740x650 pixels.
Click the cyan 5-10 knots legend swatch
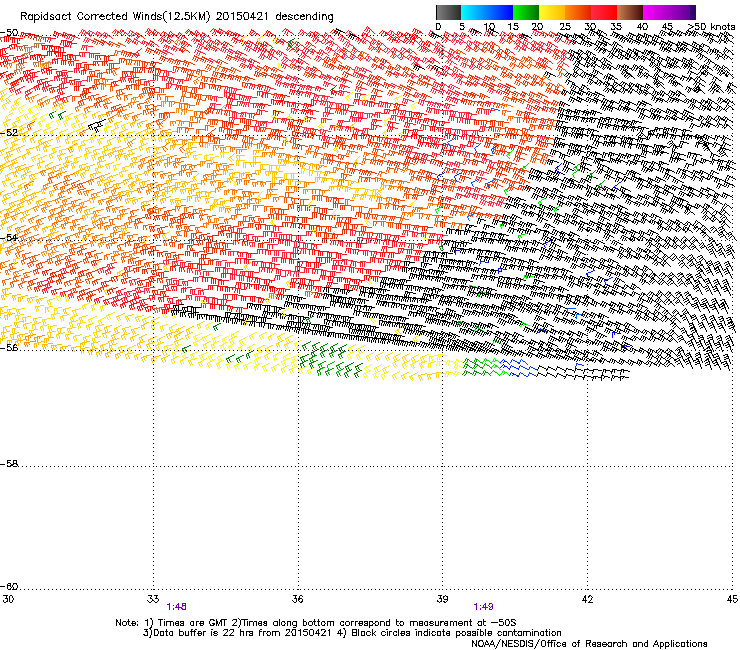pos(474,12)
